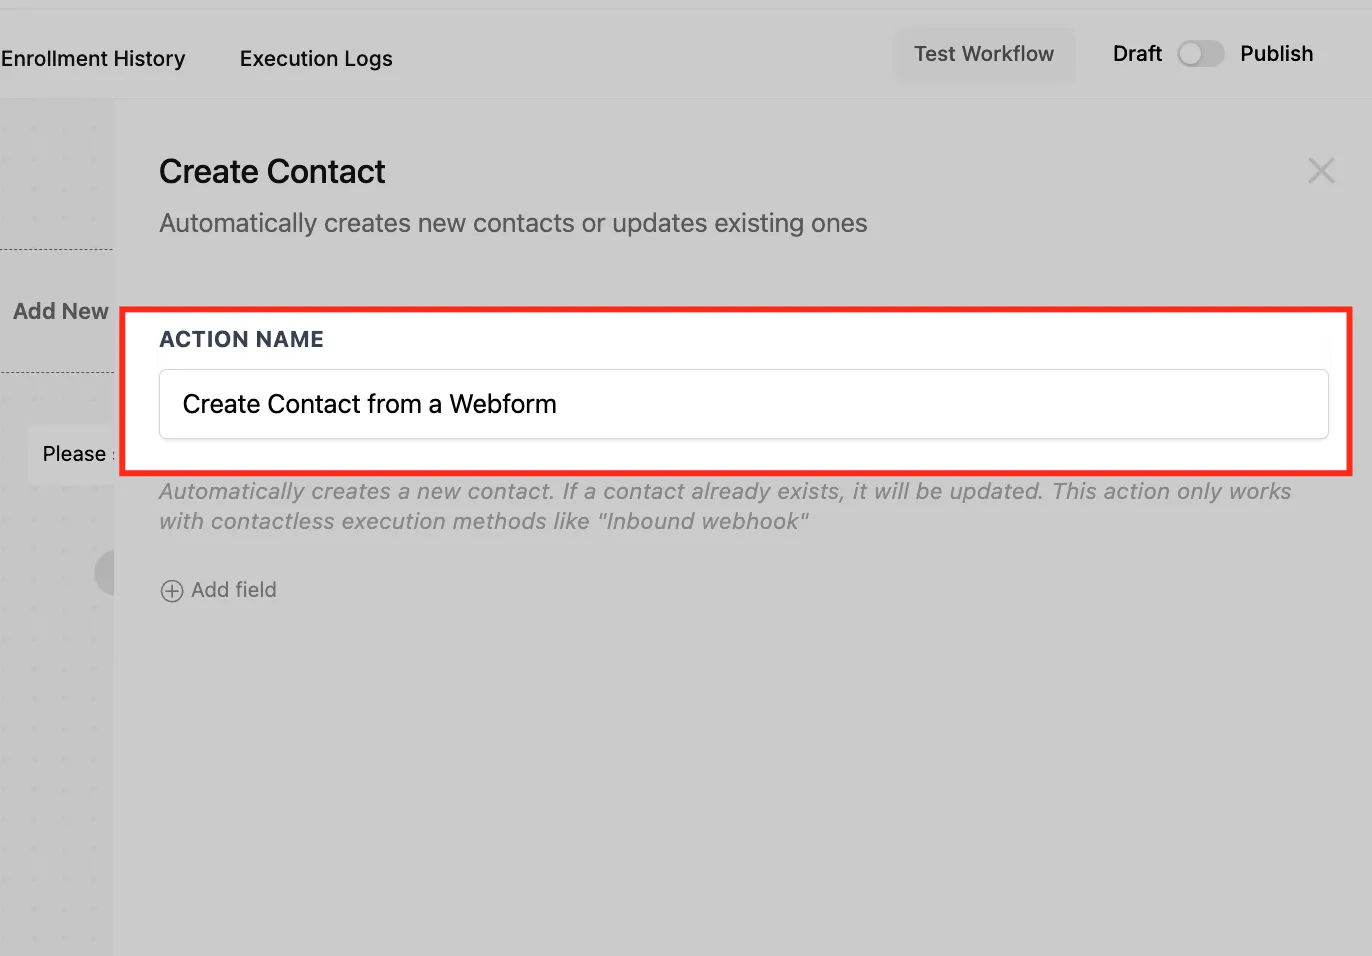Click the Add field text link
The height and width of the screenshot is (956, 1372).
234,590
